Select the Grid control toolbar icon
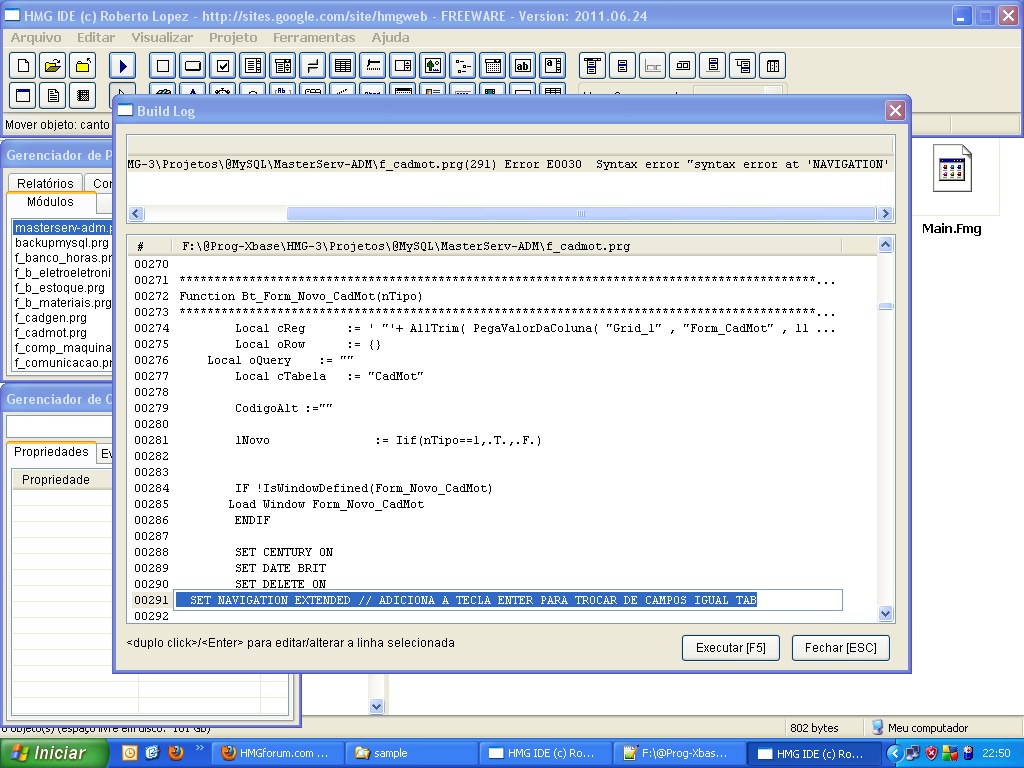 343,66
